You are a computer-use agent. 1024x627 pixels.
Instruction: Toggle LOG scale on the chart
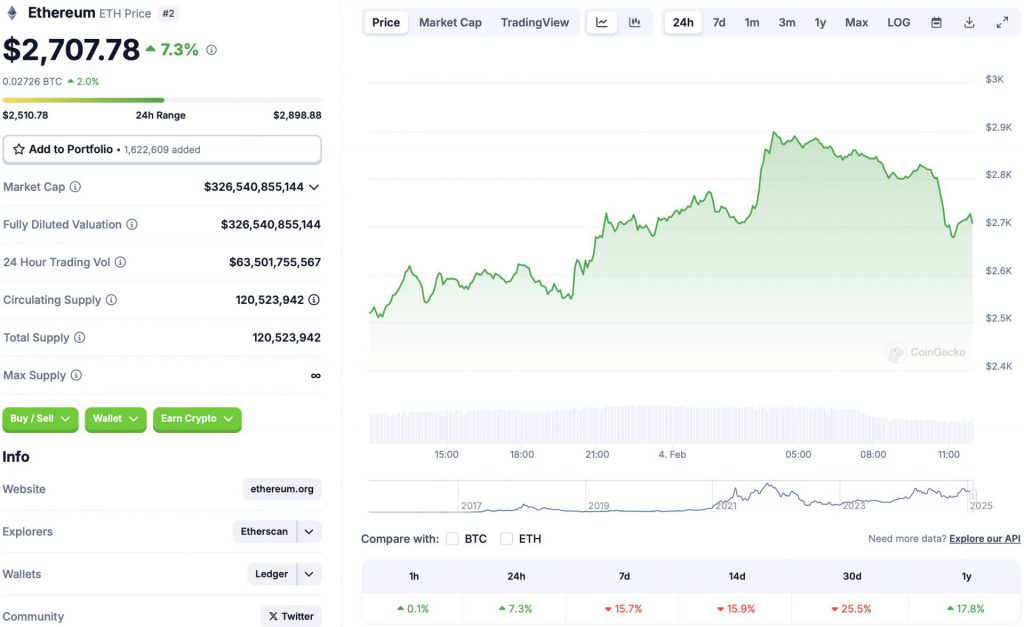pos(897,21)
